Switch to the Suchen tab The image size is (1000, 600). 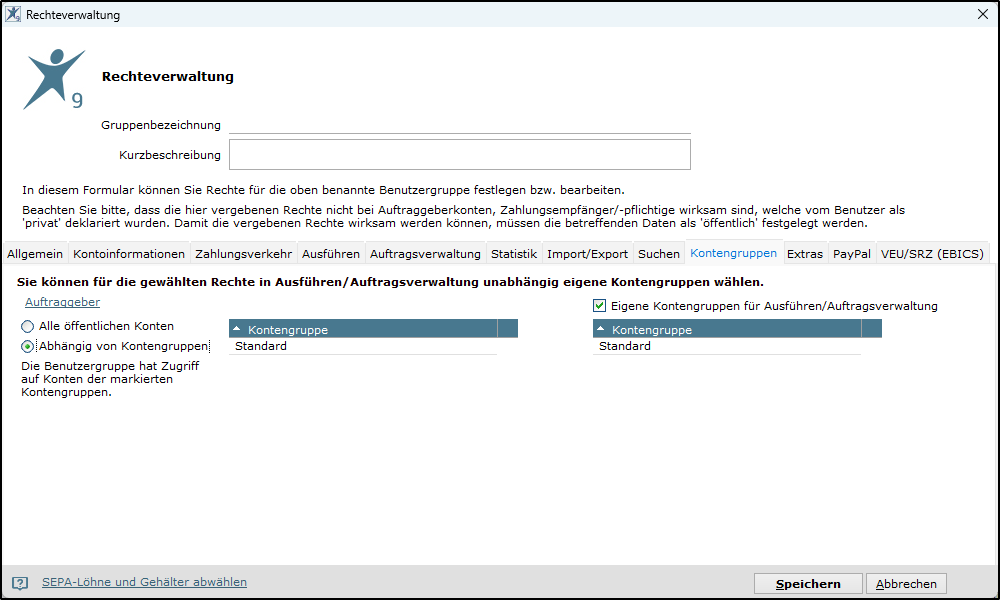coord(659,254)
